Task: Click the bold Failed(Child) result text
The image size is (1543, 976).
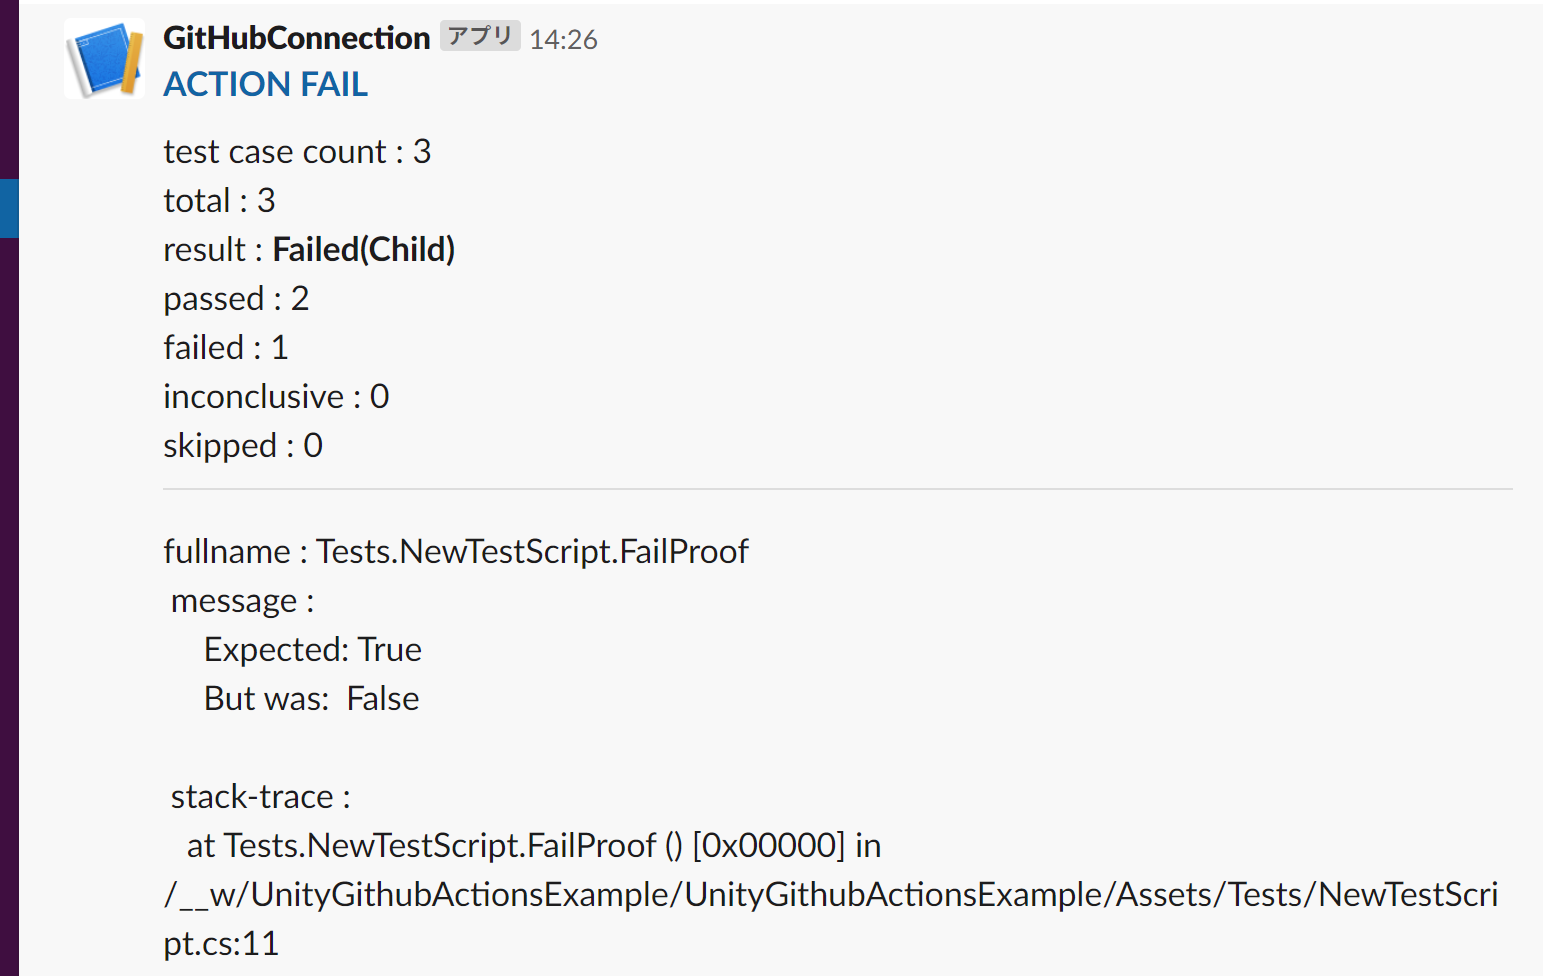Action: (x=363, y=250)
